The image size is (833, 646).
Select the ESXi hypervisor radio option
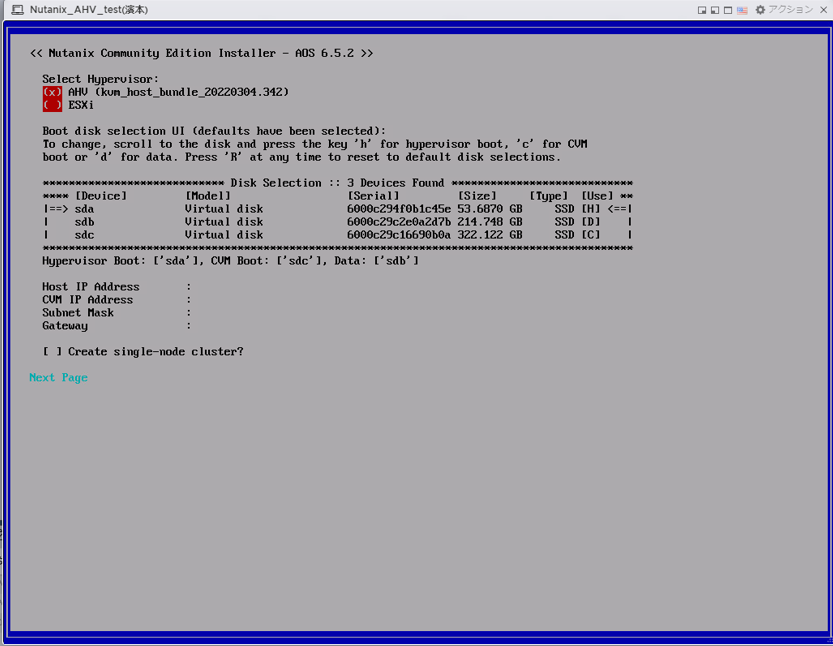pos(52,105)
